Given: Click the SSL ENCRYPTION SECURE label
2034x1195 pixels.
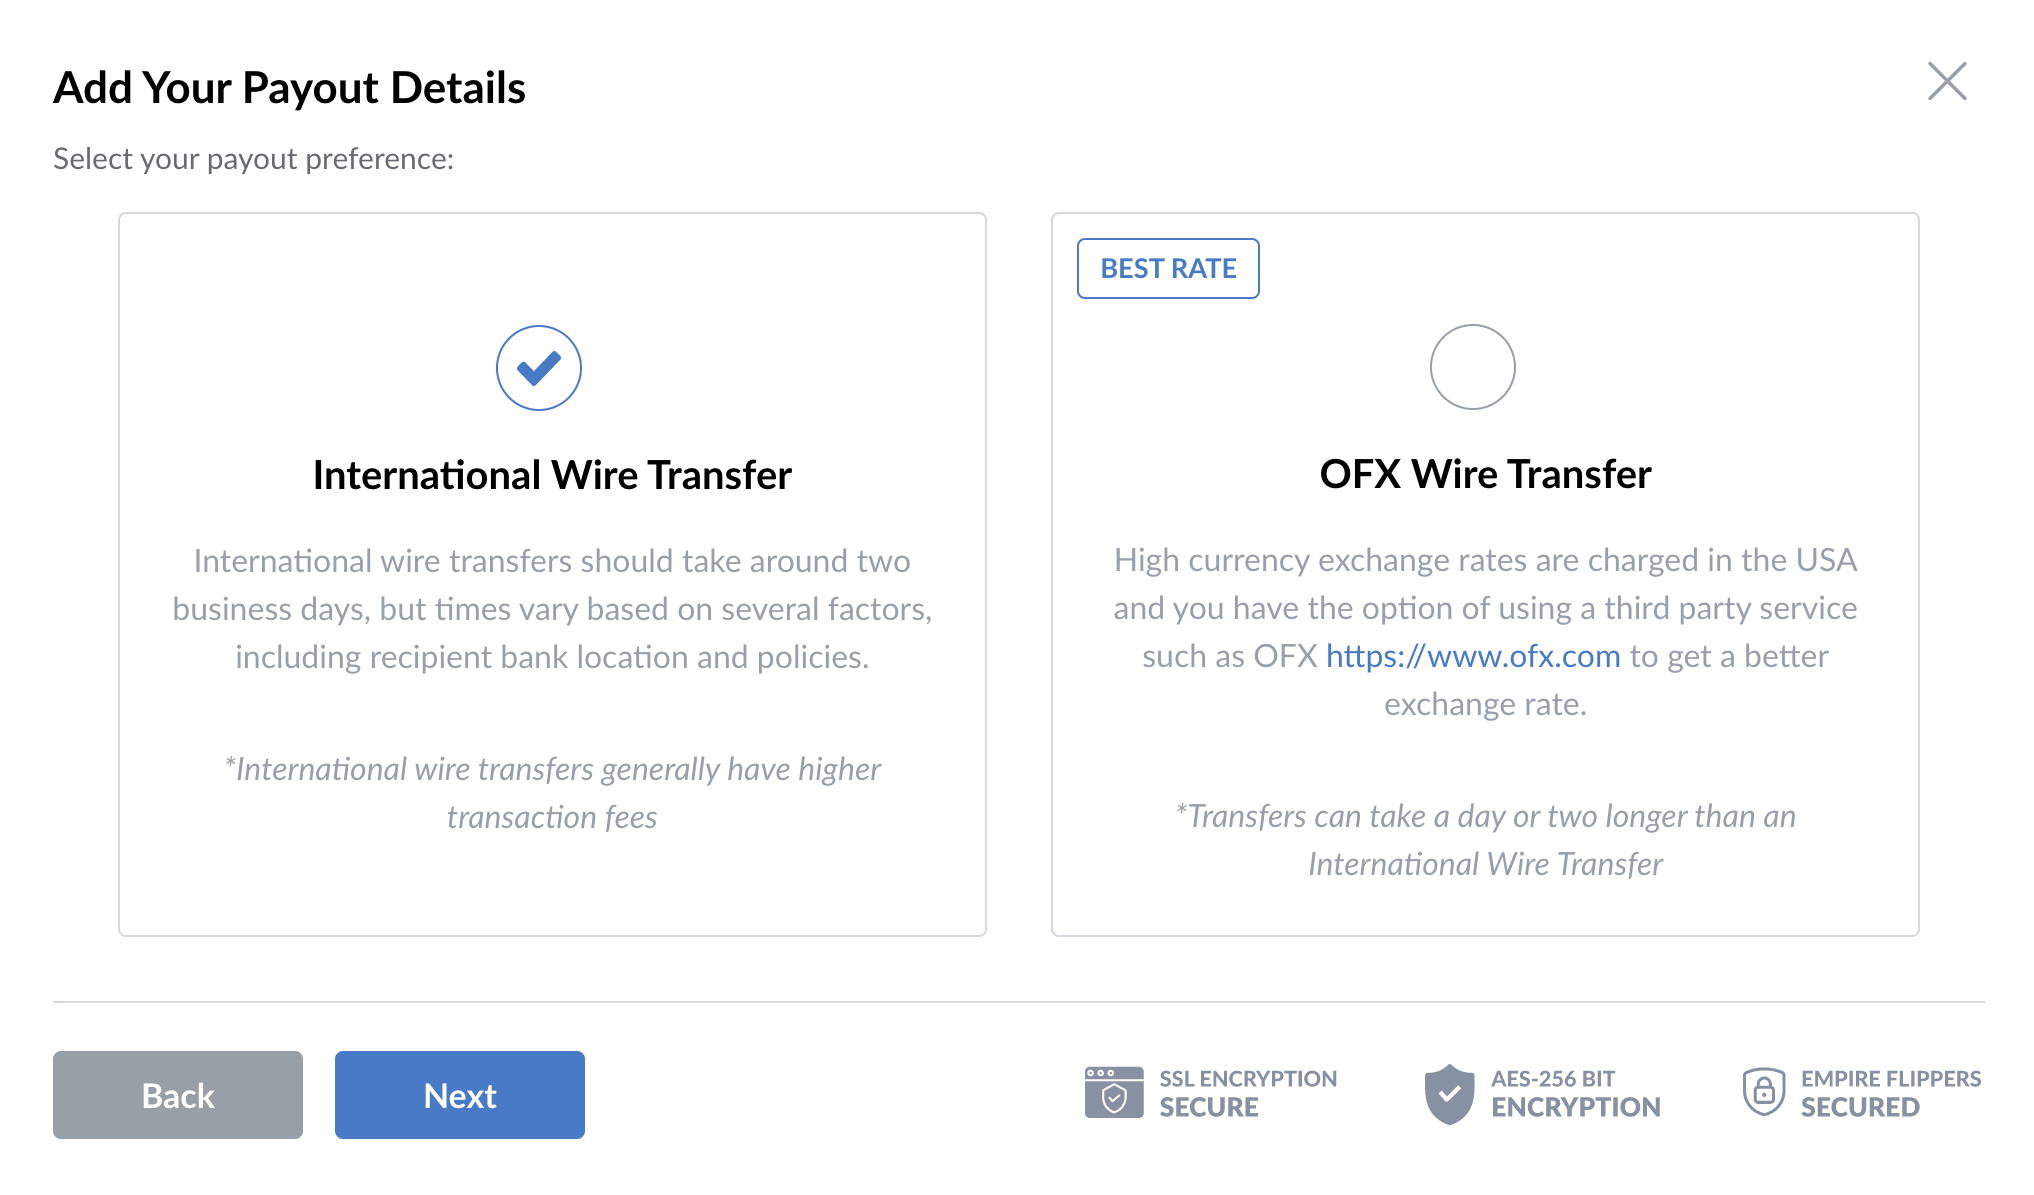Looking at the screenshot, I should click(1248, 1093).
